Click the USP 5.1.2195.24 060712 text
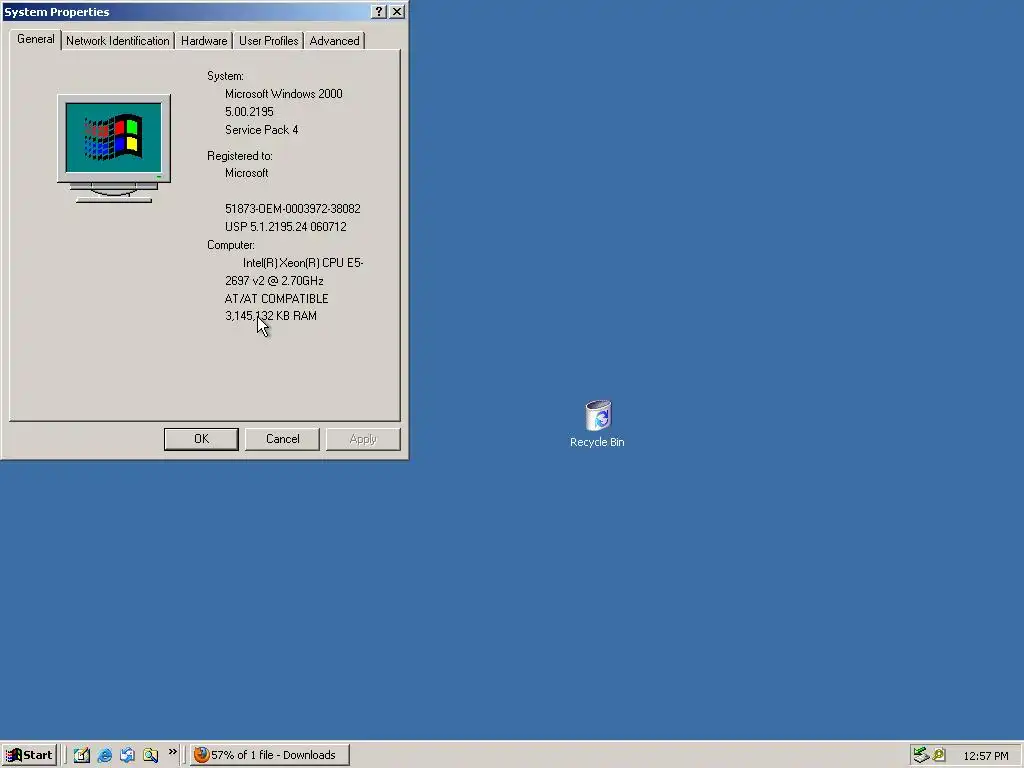The height and width of the screenshot is (768, 1024). pos(285,227)
